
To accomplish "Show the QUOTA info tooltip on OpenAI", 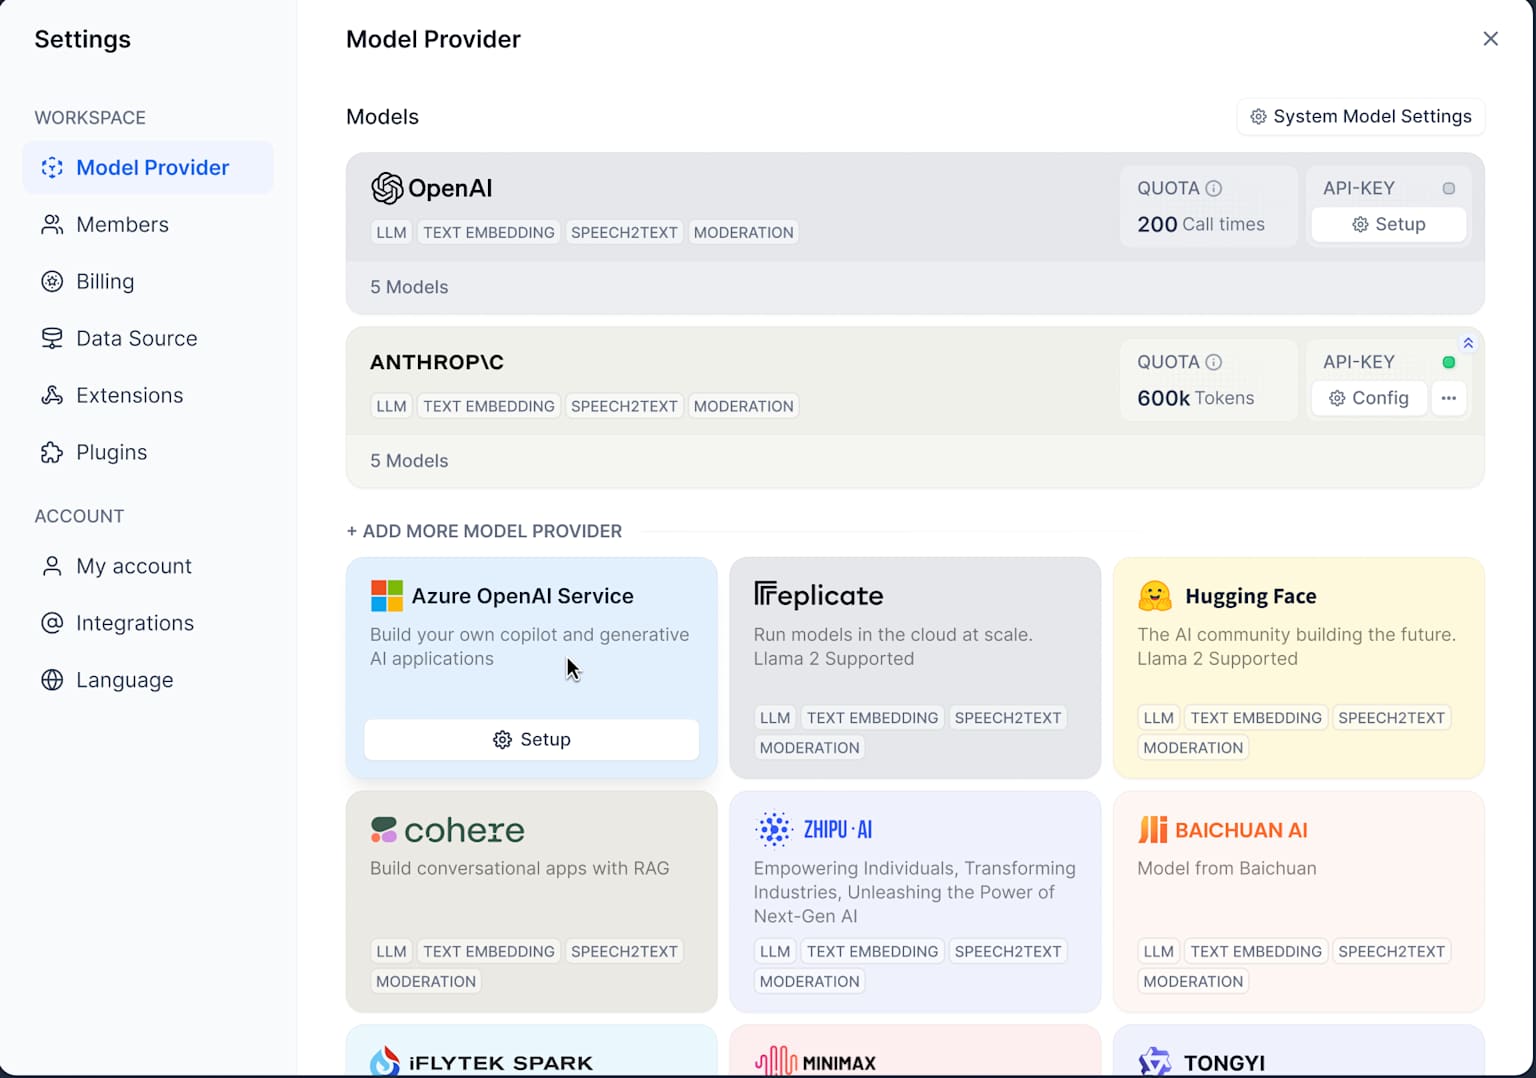I will pyautogui.click(x=1214, y=187).
